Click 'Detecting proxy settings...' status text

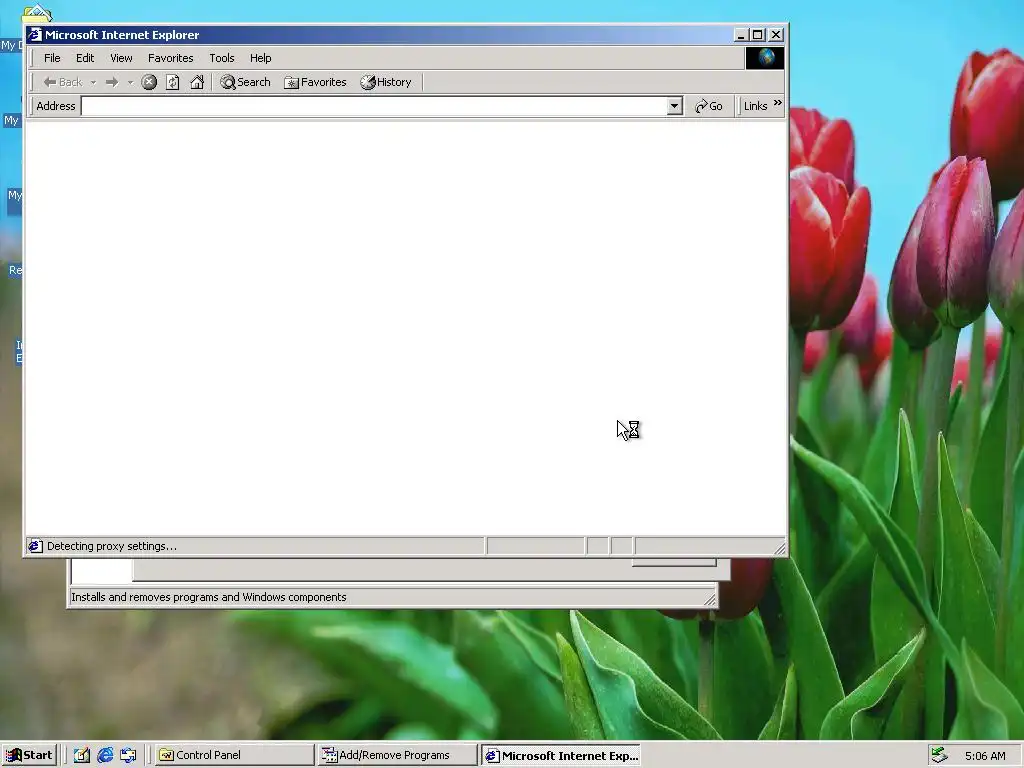point(112,546)
